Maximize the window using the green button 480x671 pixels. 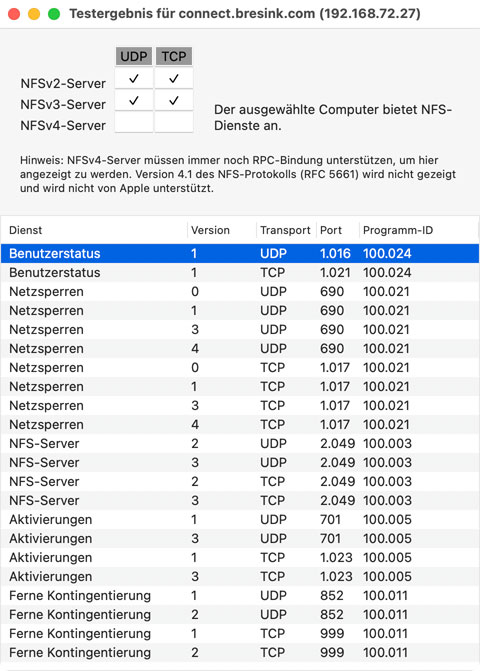(54, 14)
